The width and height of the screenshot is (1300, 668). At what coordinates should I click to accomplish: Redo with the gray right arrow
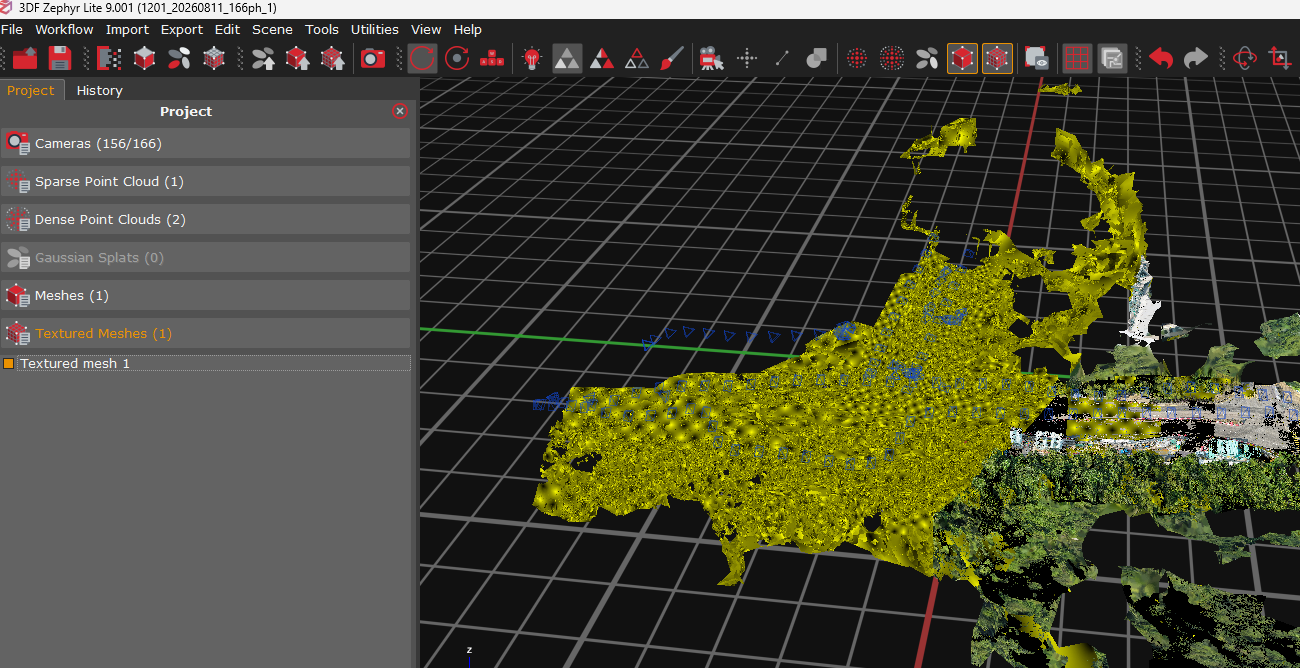(1196, 58)
